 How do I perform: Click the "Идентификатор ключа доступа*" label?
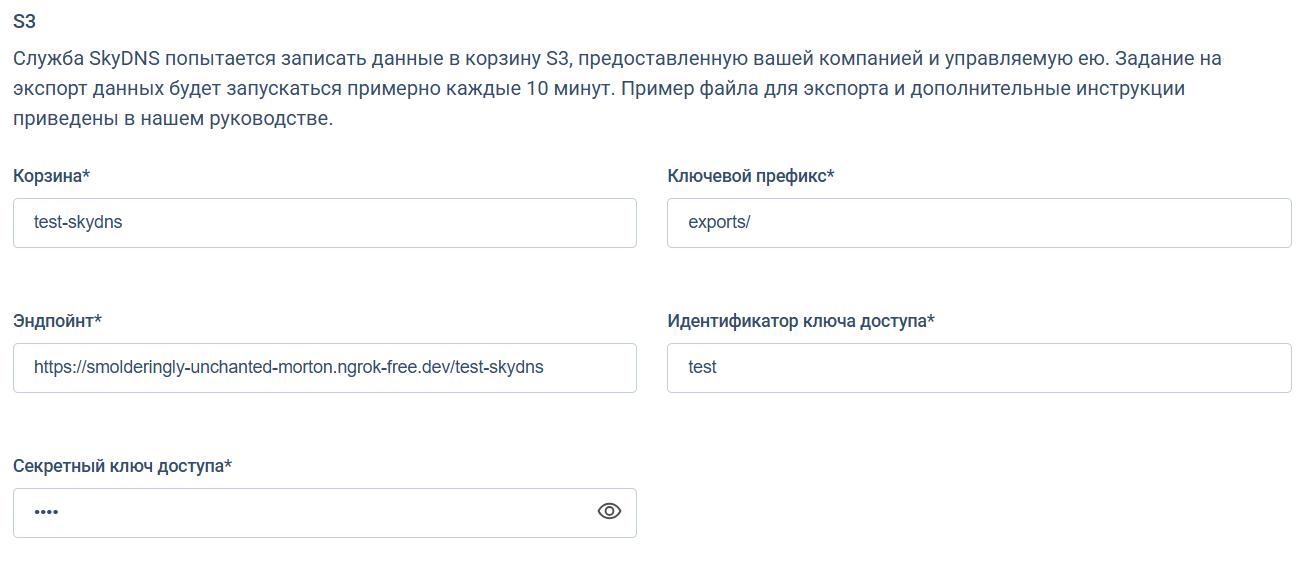click(800, 321)
